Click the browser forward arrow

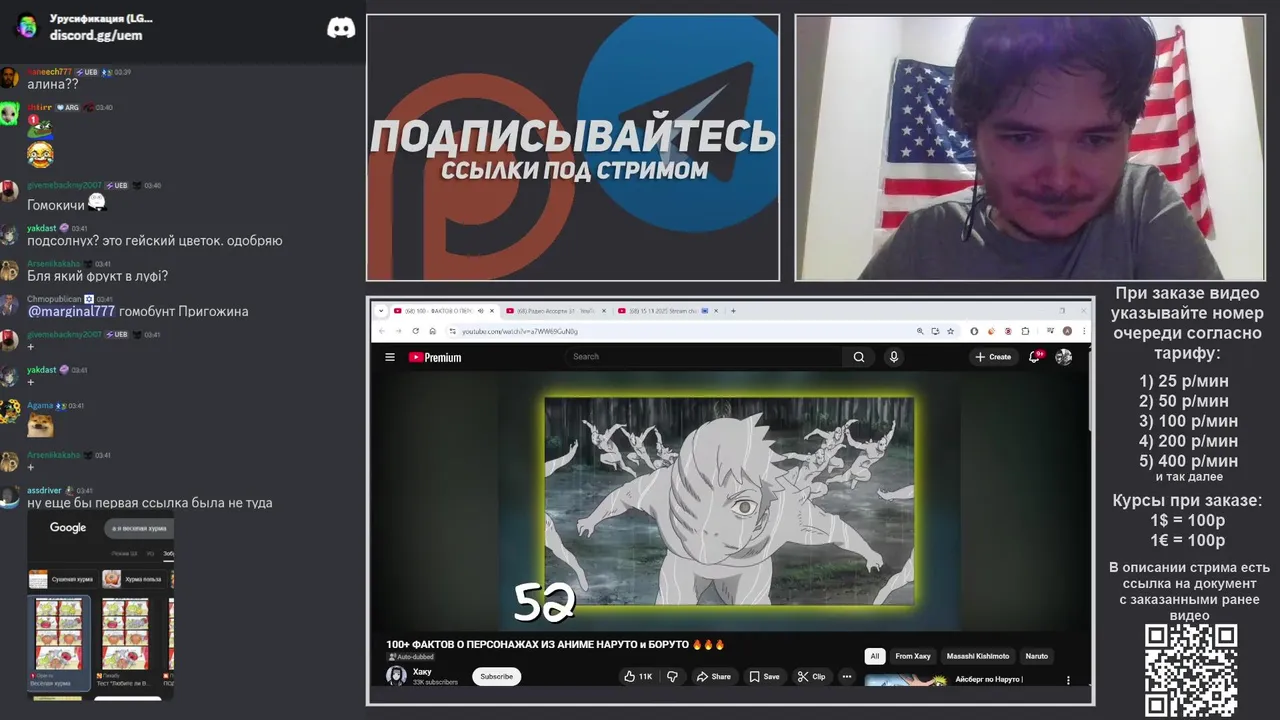pos(398,331)
